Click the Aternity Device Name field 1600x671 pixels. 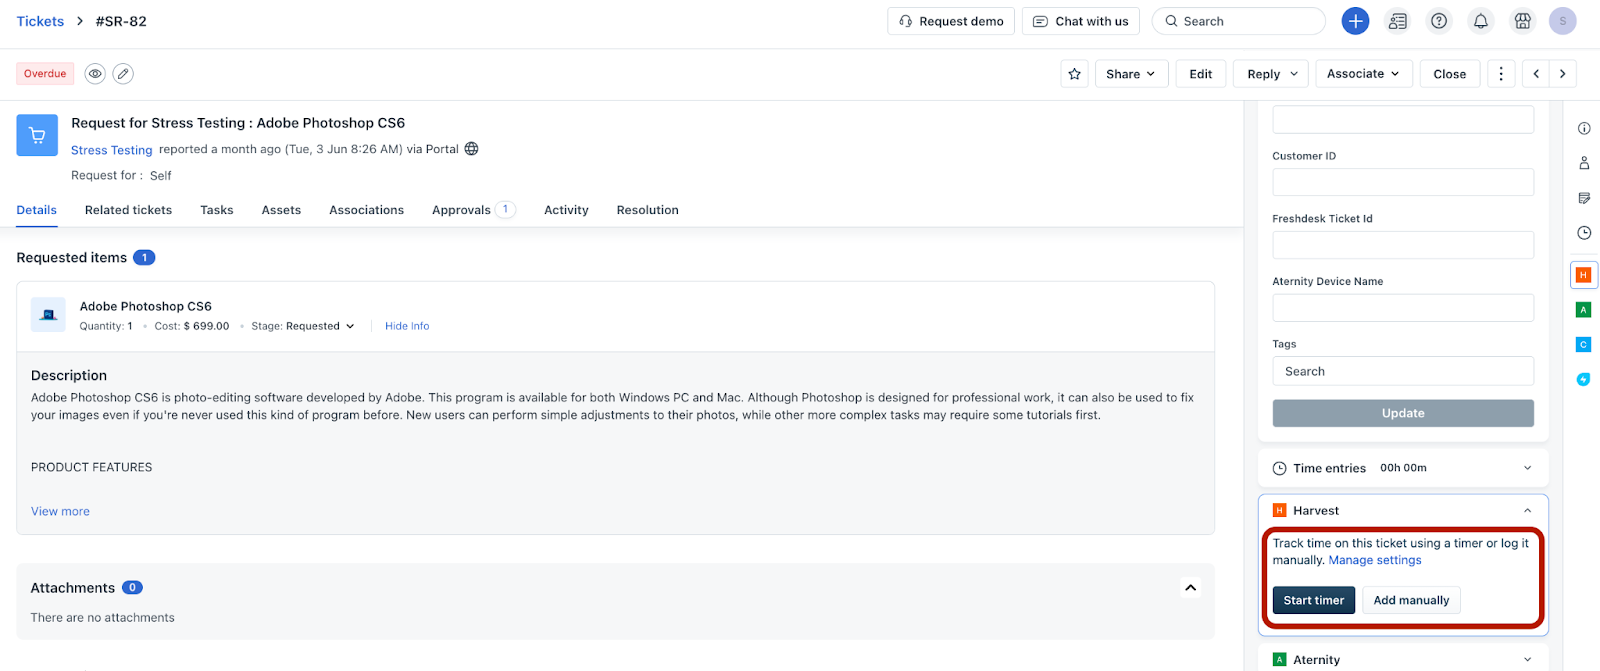[1403, 308]
